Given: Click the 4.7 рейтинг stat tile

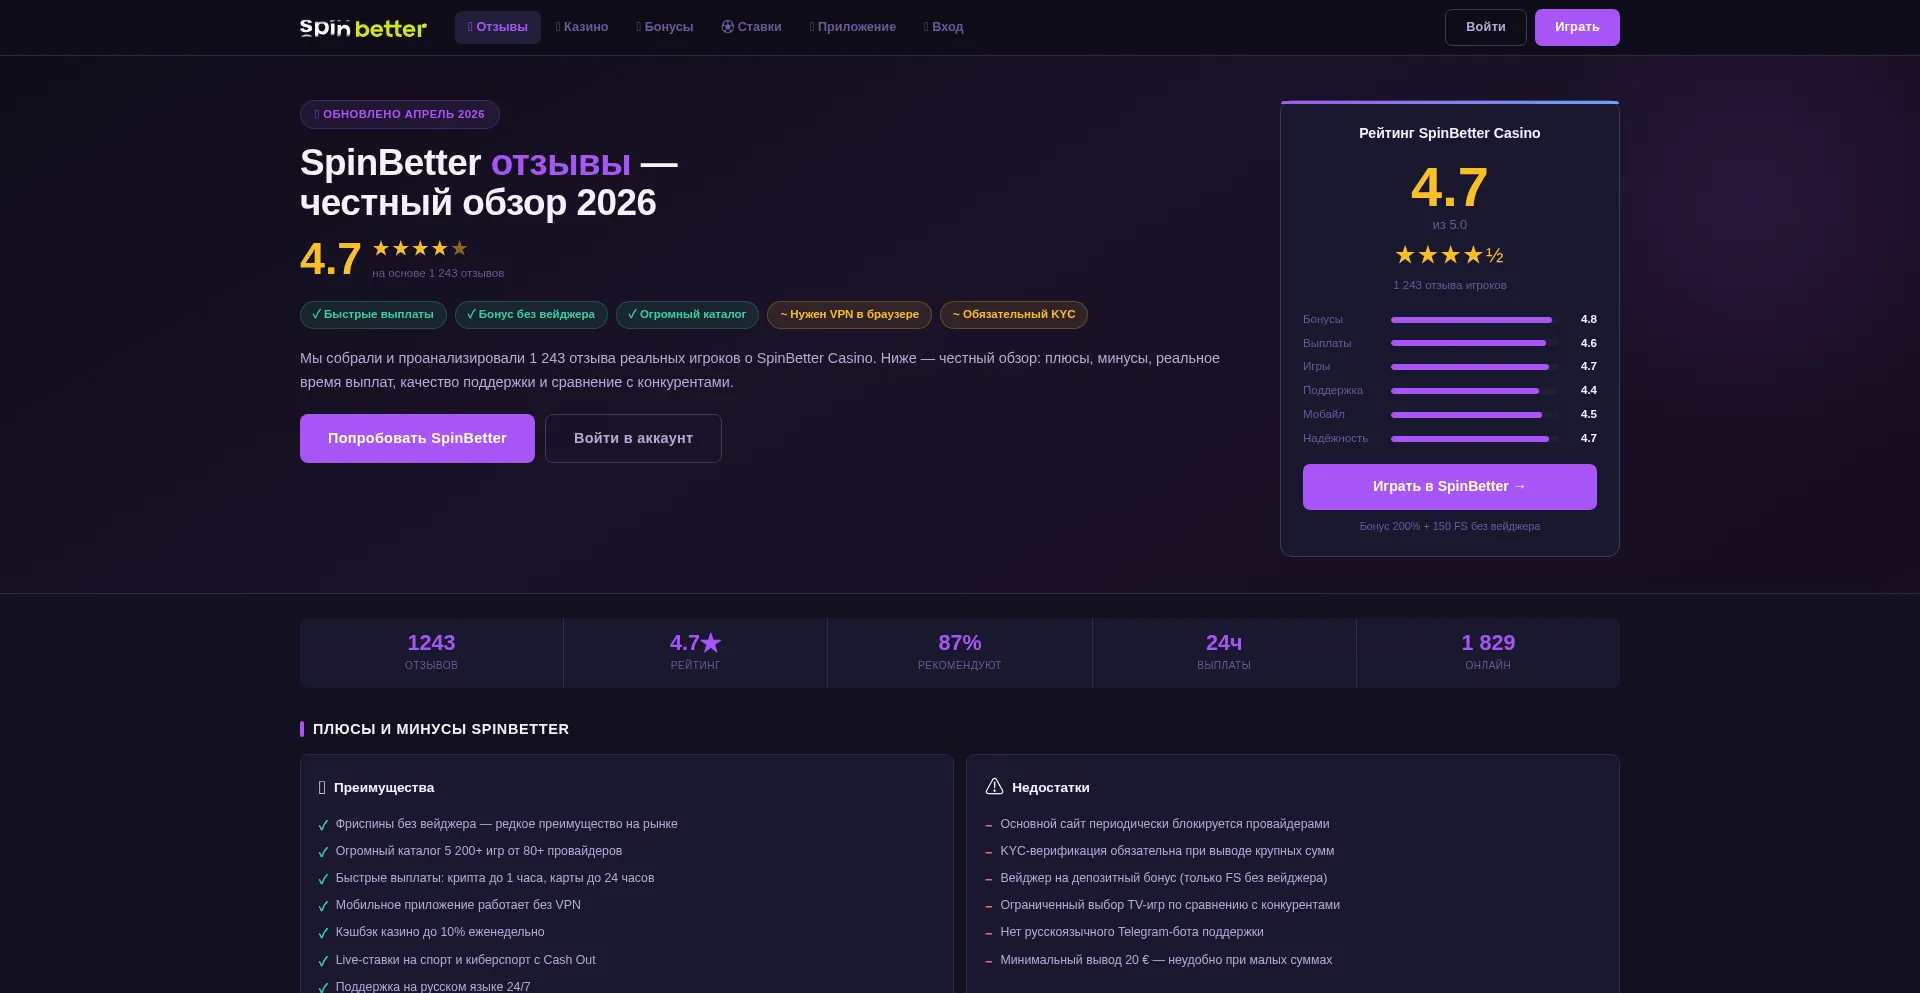Looking at the screenshot, I should [x=695, y=653].
